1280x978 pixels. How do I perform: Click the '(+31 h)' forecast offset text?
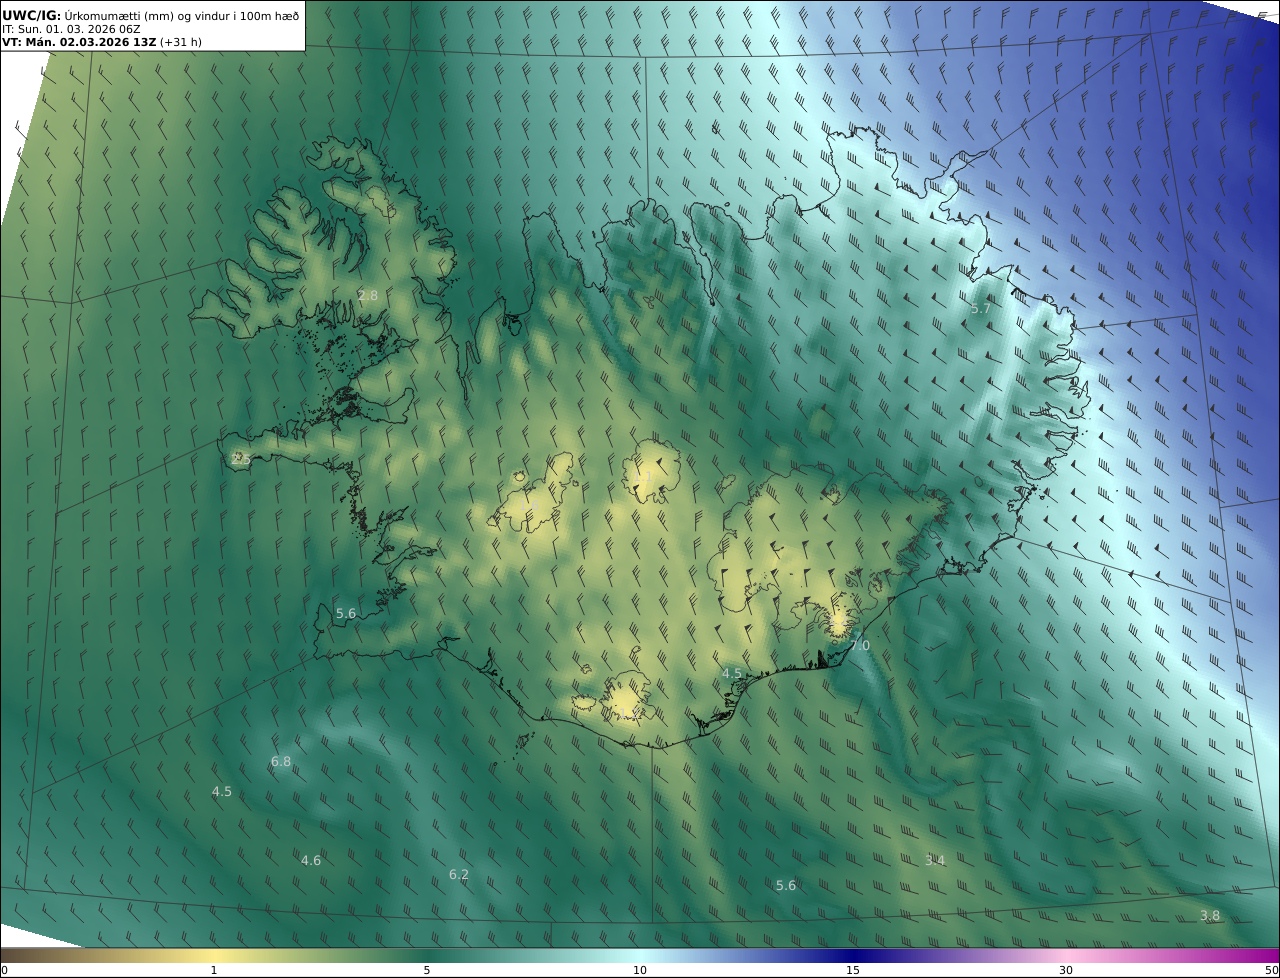tap(180, 42)
